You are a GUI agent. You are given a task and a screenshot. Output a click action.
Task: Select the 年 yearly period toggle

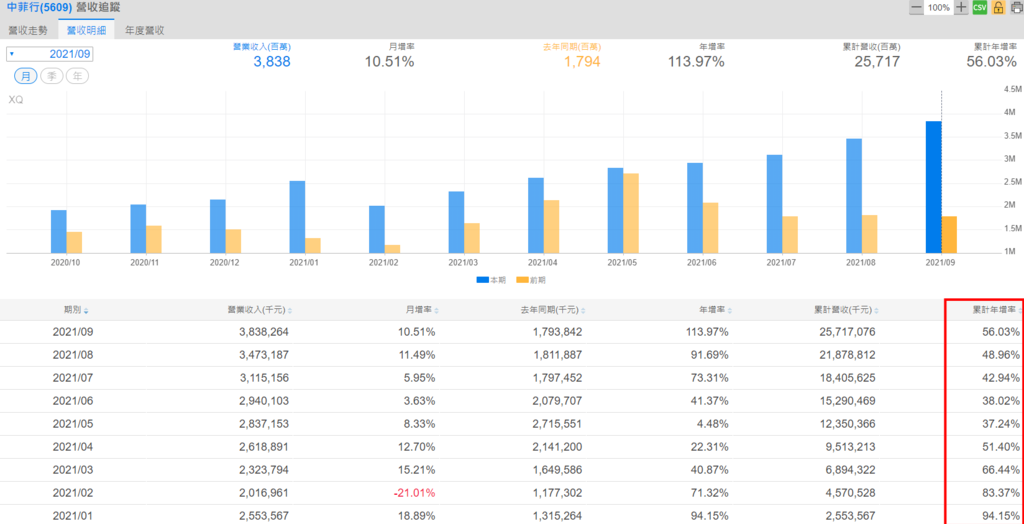[x=77, y=76]
